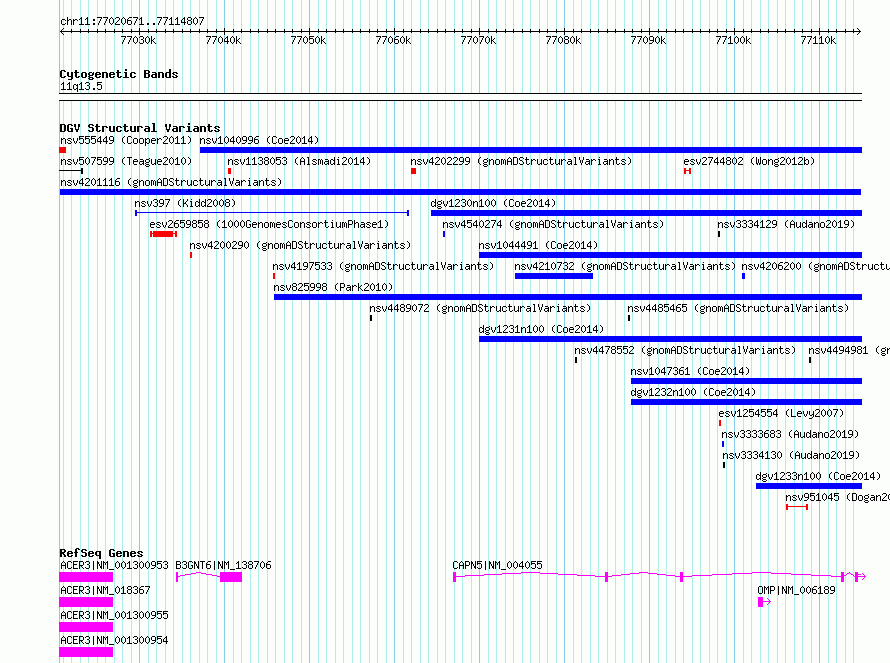
Task: Select the 77030k ruler tick label
Action: 138,40
